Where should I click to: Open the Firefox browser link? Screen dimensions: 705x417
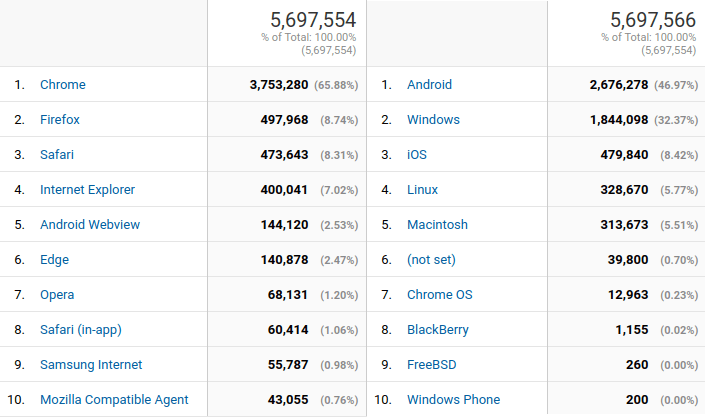tap(60, 120)
